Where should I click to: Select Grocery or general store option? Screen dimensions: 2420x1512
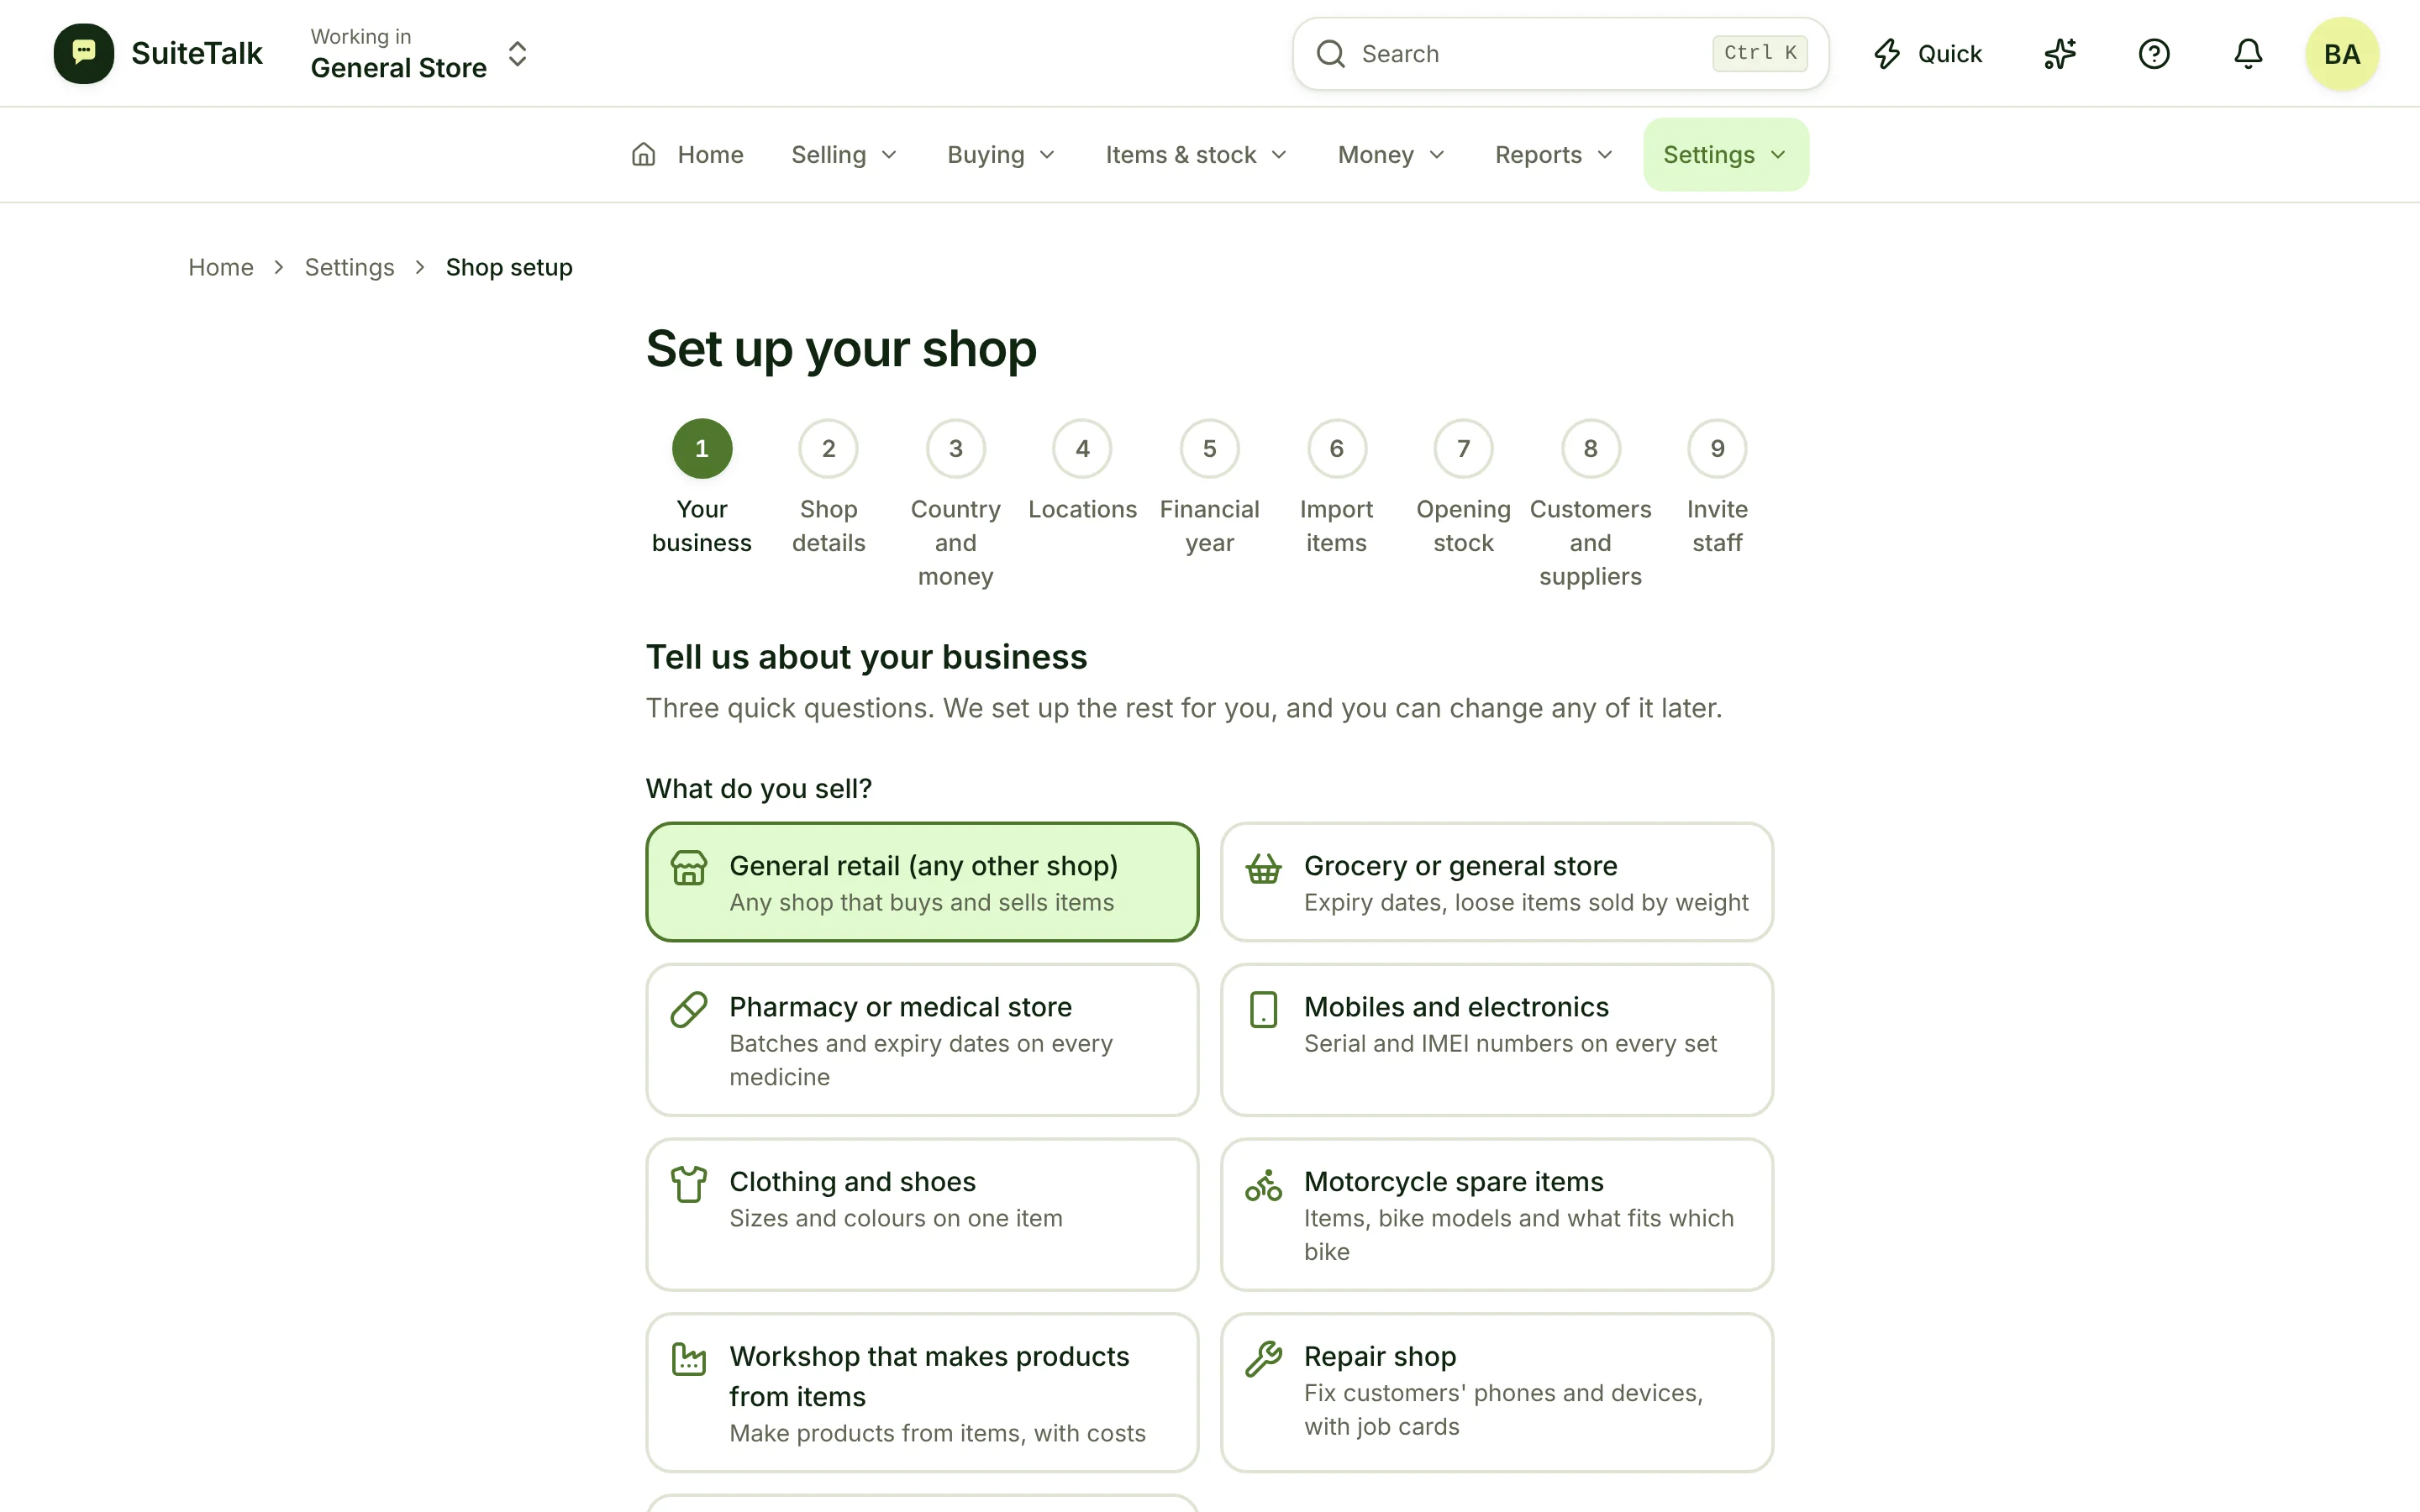click(1497, 882)
